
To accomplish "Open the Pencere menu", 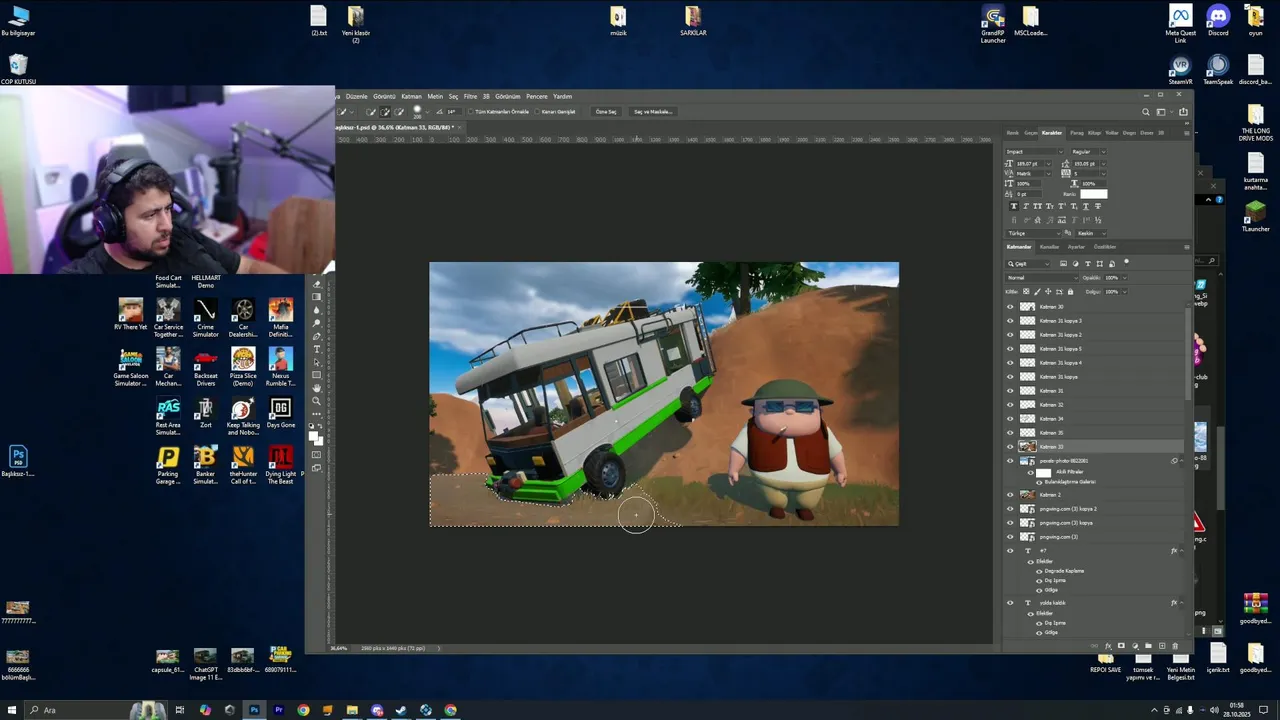I will 537,96.
